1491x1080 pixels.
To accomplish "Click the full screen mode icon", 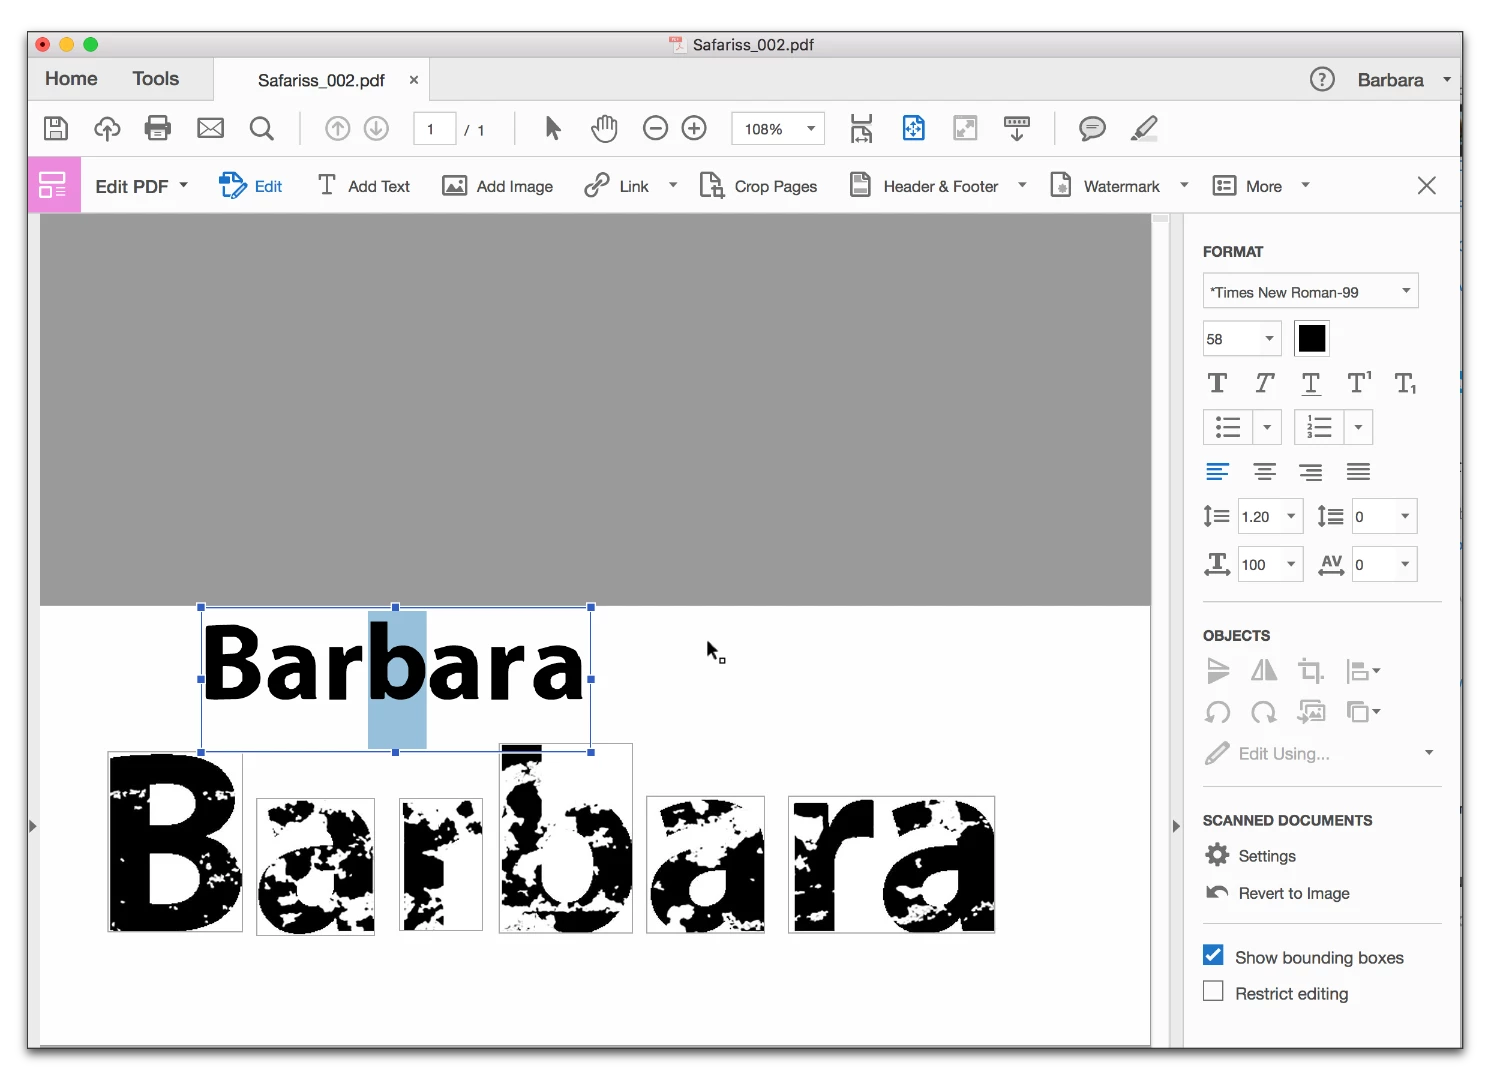I will 965,128.
